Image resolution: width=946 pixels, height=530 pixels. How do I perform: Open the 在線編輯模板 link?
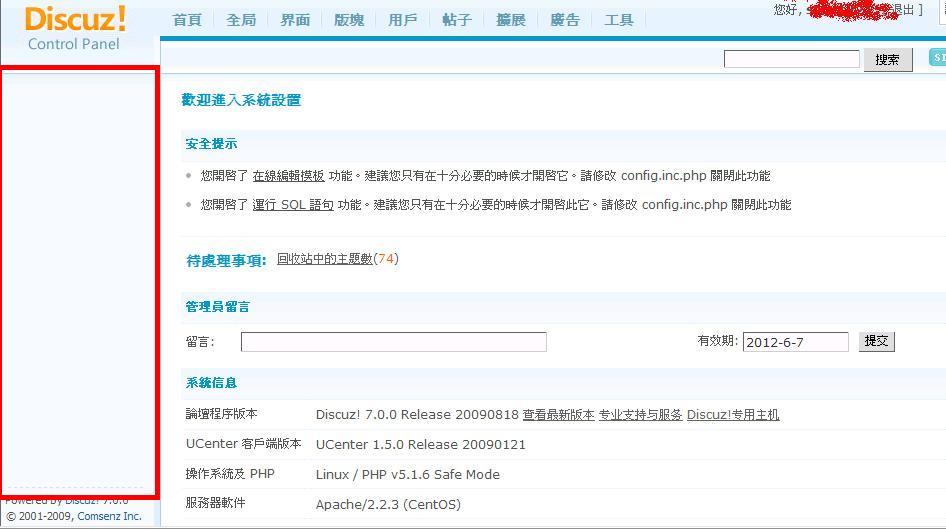pyautogui.click(x=288, y=176)
